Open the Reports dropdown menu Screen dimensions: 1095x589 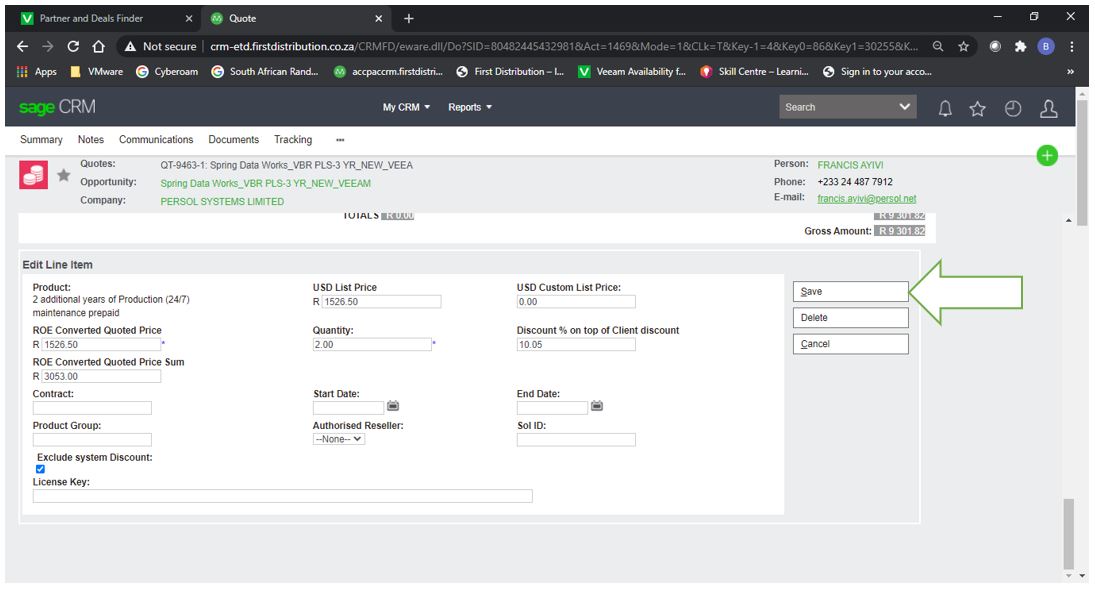[470, 107]
